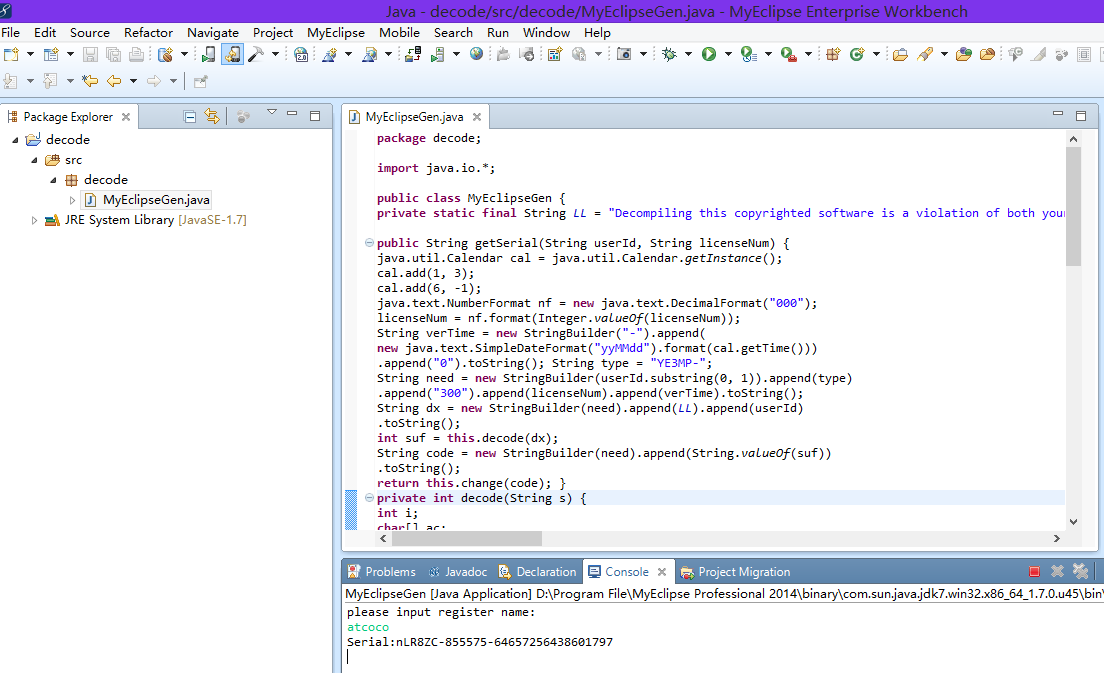Click the deploy to server icon
The height and width of the screenshot is (673, 1104).
click(413, 54)
